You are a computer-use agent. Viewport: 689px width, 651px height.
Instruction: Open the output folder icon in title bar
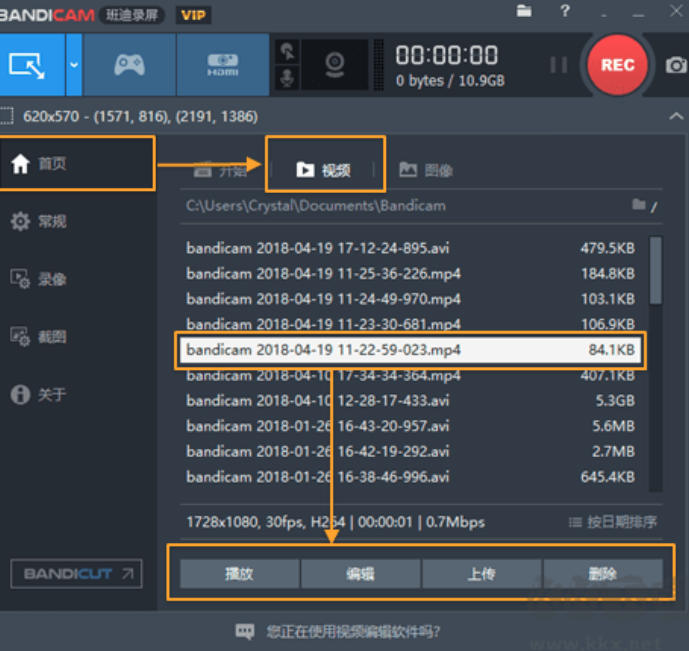524,11
